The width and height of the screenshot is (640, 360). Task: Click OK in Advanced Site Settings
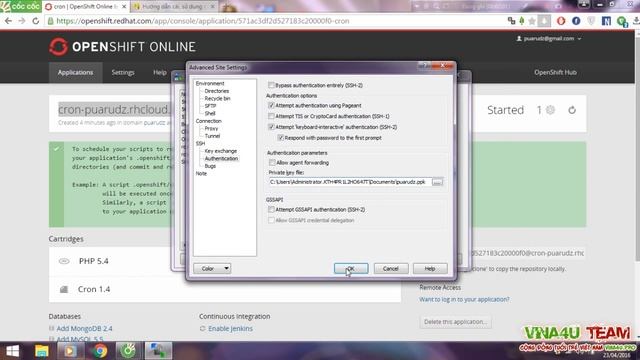(x=351, y=269)
